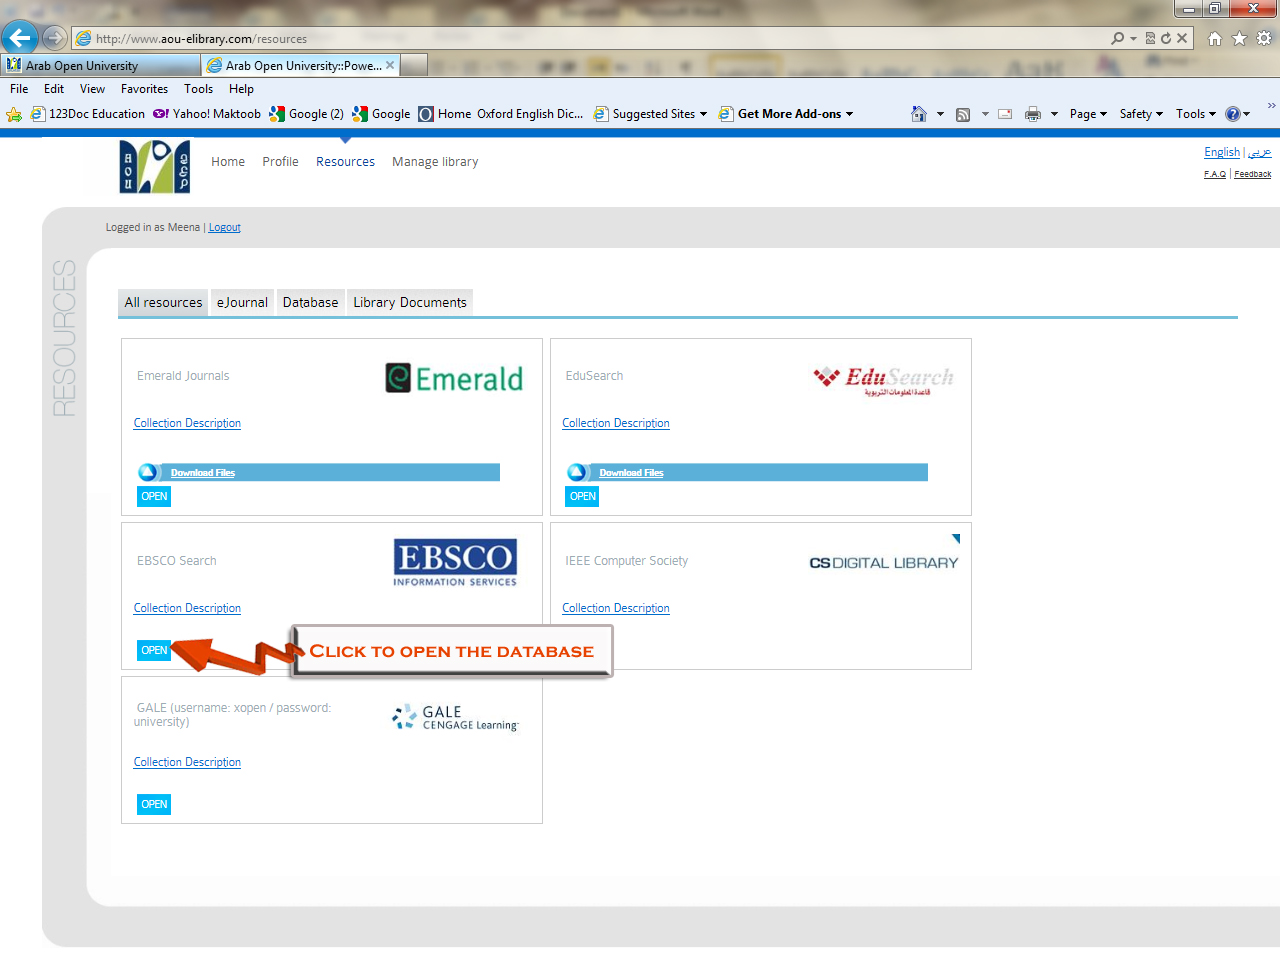Click the Arab Open University site logo
The image size is (1280, 963).
tap(154, 166)
